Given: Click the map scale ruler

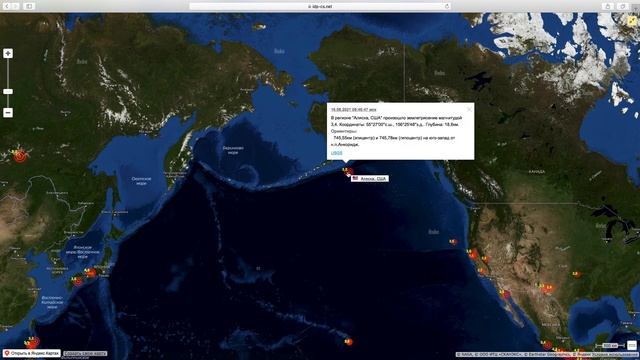Looking at the screenshot, I should pos(610,346).
